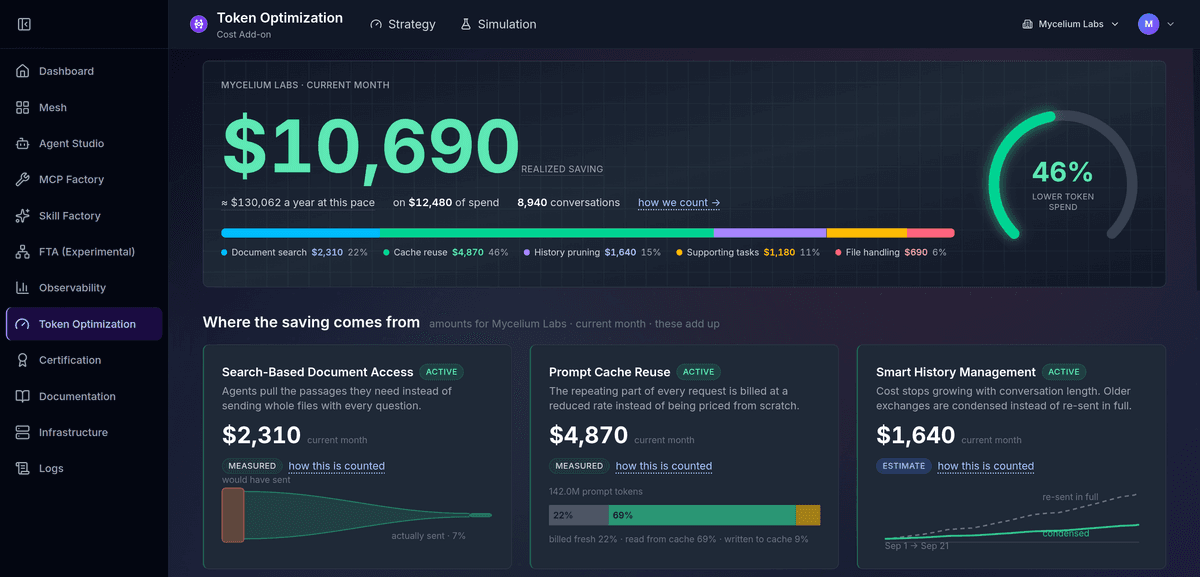
Task: Click the Mesh grid icon
Action: tap(23, 107)
